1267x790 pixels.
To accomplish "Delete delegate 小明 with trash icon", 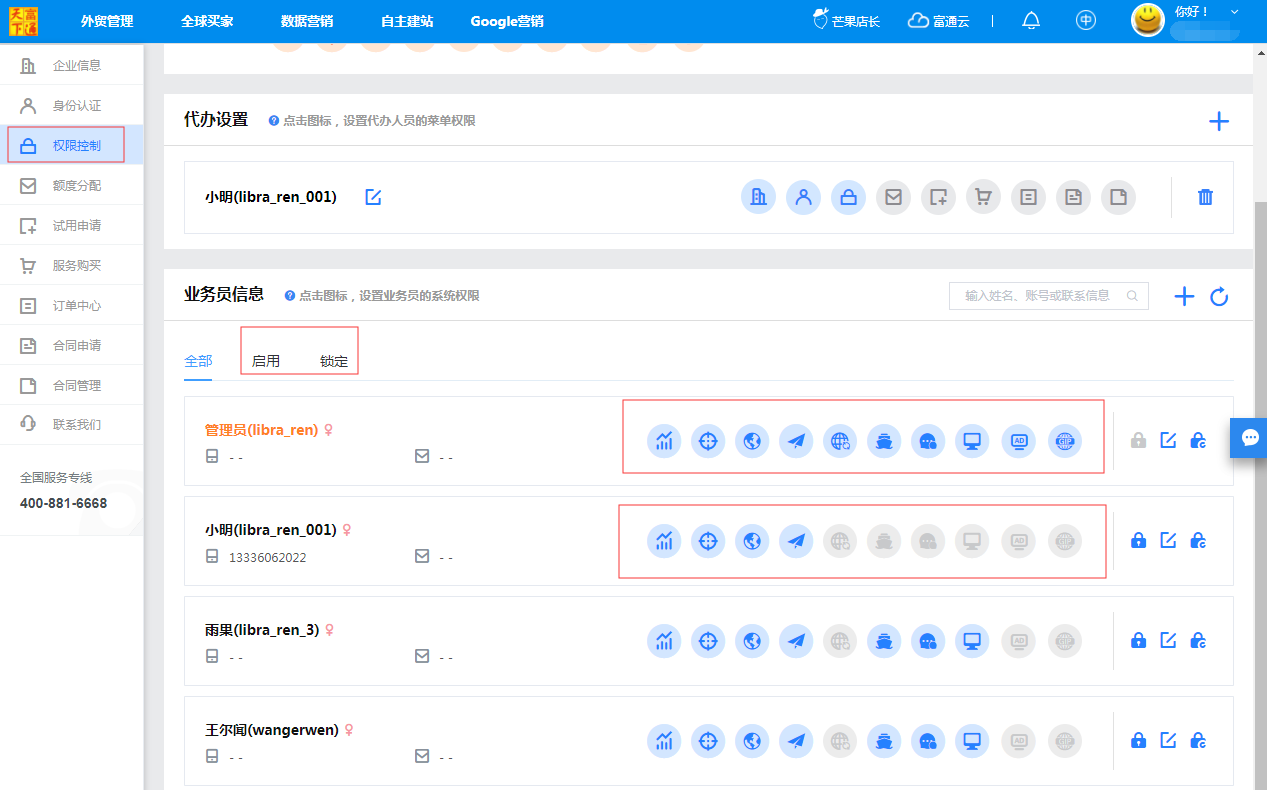I will (x=1205, y=197).
